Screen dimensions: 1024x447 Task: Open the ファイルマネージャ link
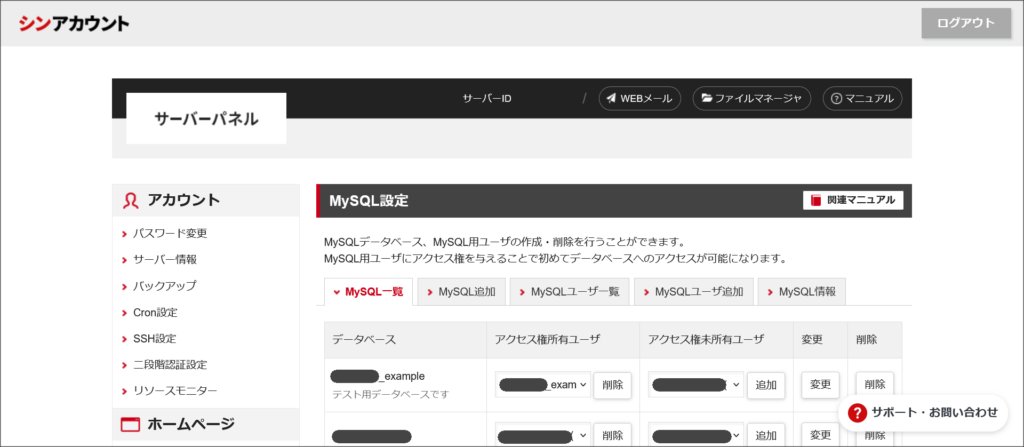pos(752,99)
